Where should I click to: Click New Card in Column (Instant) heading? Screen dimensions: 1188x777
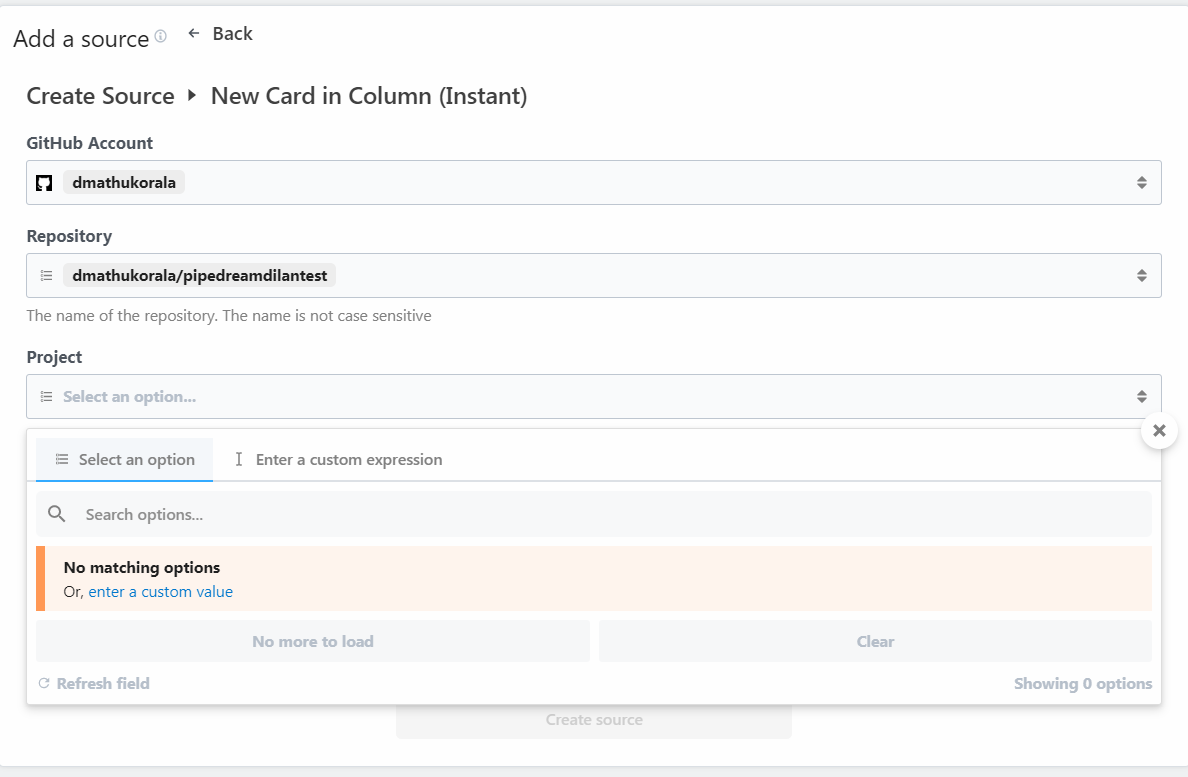click(369, 96)
